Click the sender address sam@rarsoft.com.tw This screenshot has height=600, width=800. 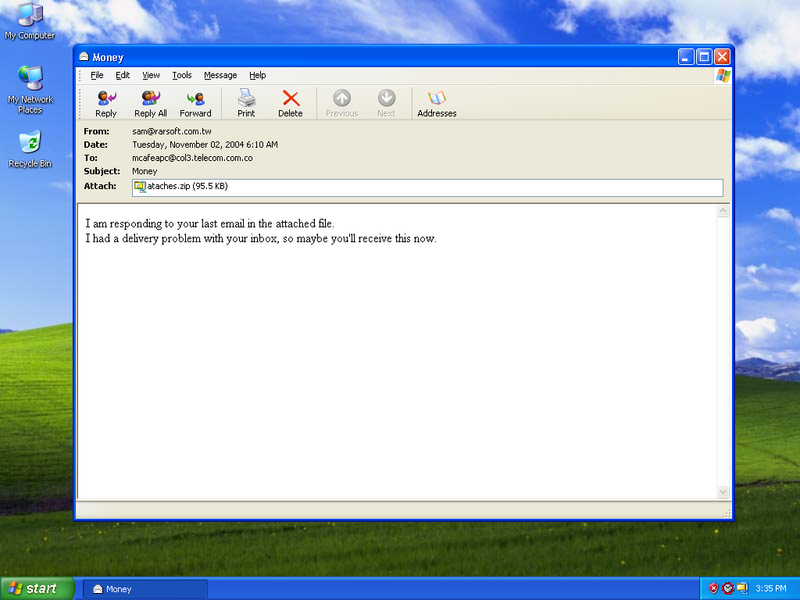tap(171, 131)
